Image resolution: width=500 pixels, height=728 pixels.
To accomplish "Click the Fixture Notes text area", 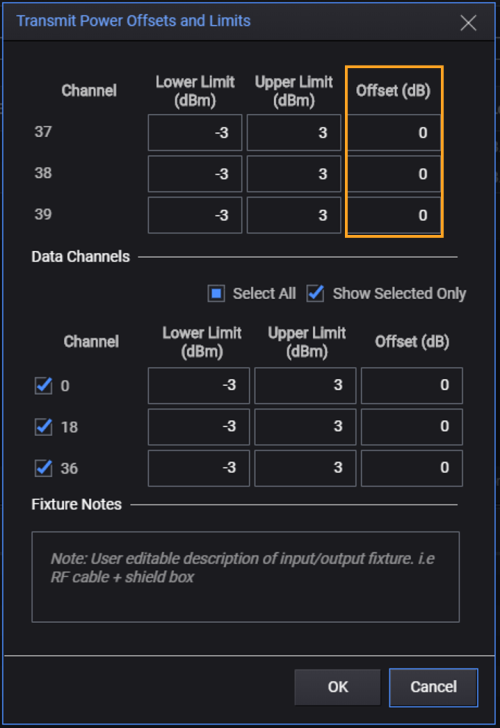I will point(246,577).
